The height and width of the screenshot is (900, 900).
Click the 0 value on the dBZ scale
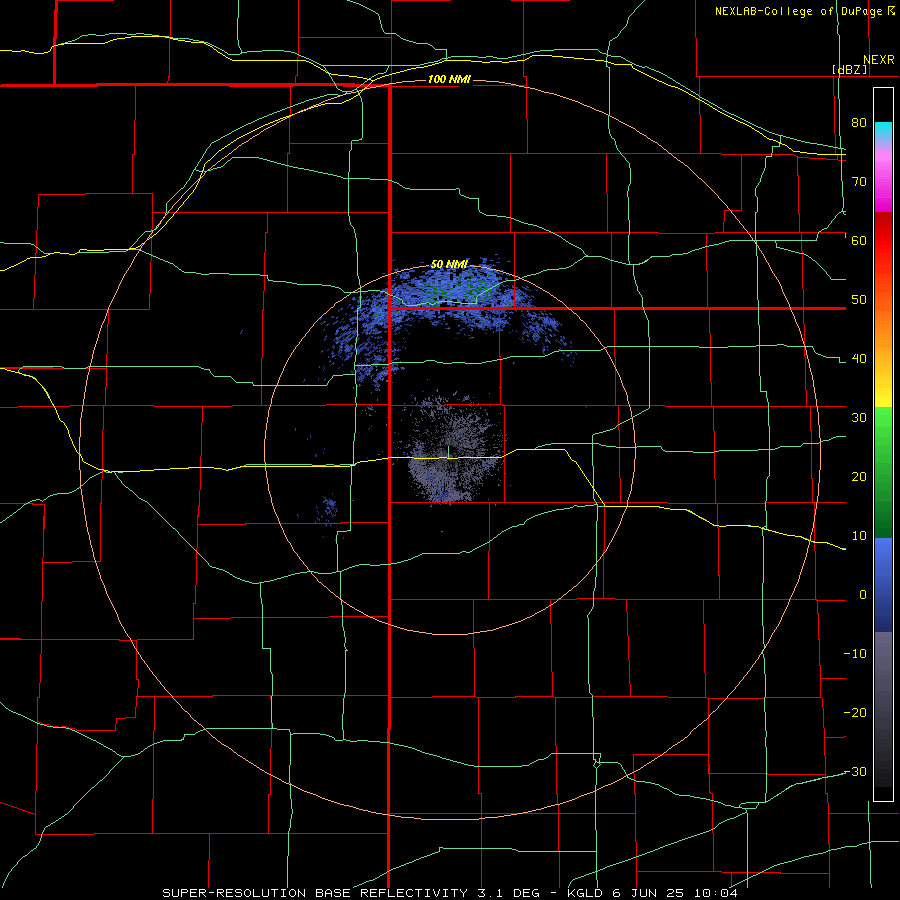click(863, 595)
